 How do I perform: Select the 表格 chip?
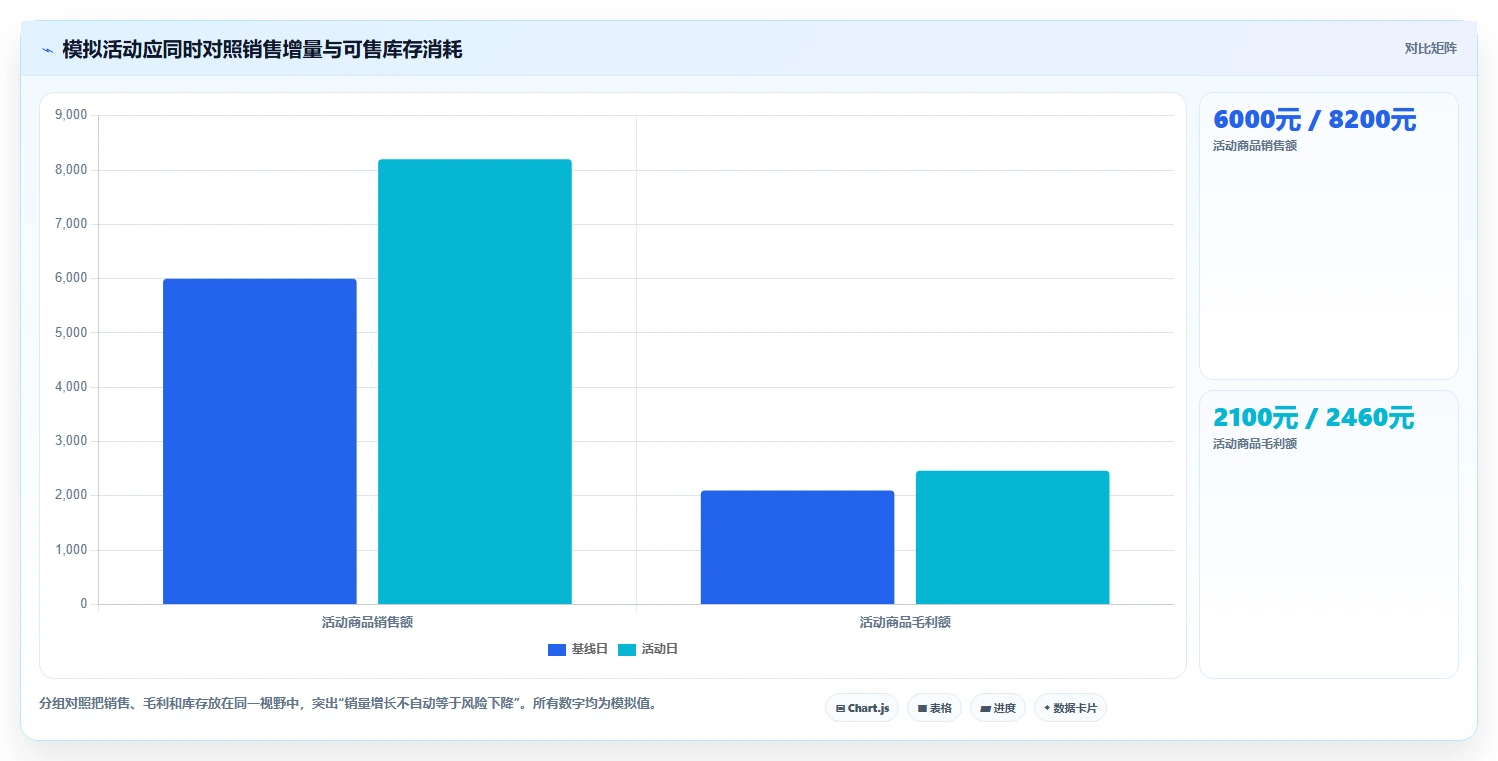pyautogui.click(x=934, y=708)
